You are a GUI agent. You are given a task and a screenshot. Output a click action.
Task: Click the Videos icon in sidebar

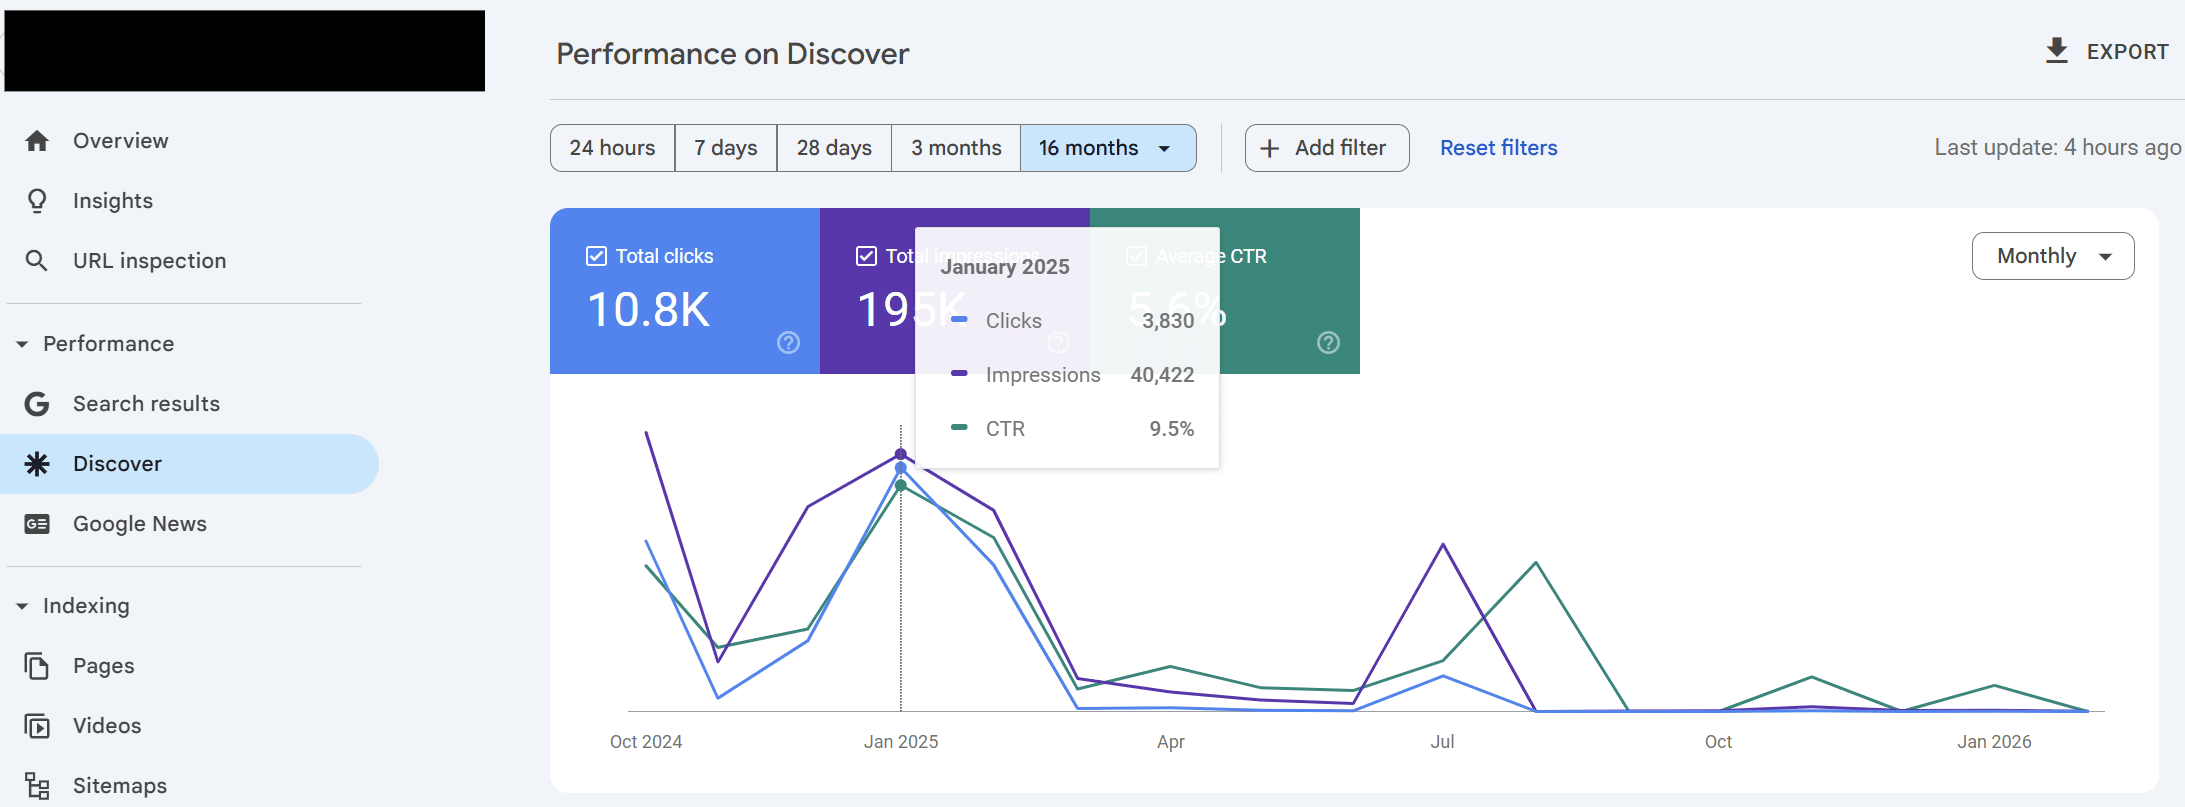tap(37, 726)
